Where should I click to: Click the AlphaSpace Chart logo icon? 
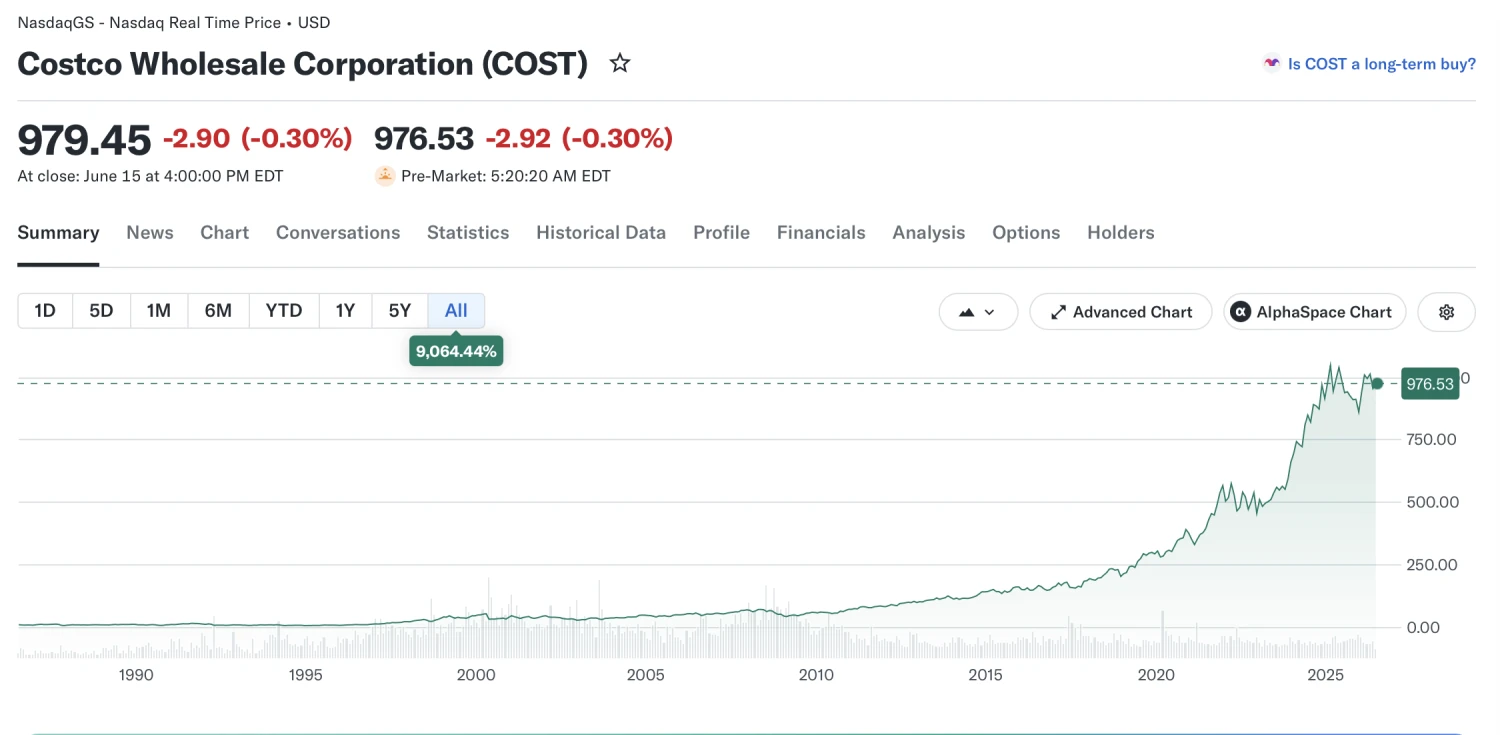pos(1240,312)
